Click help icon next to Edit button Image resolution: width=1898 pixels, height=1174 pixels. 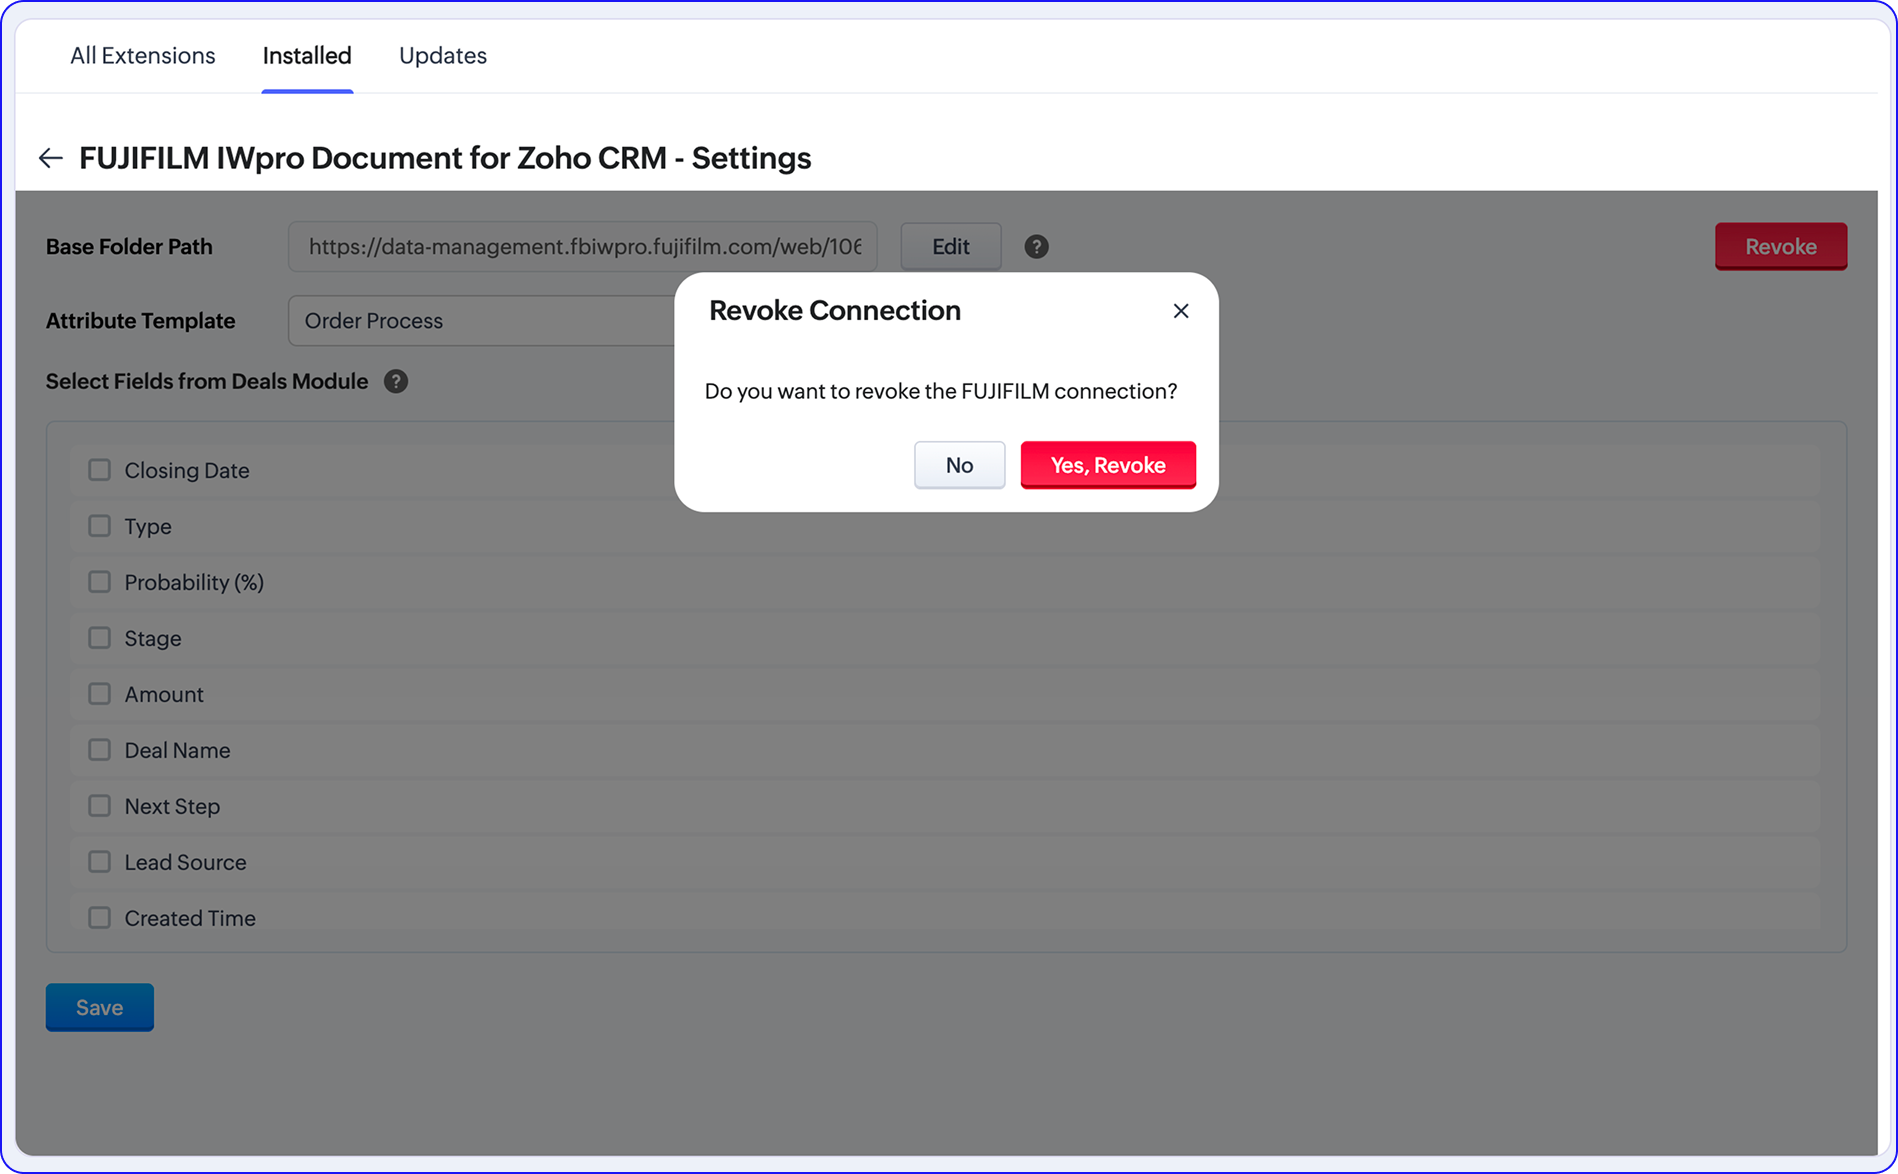click(x=1036, y=247)
